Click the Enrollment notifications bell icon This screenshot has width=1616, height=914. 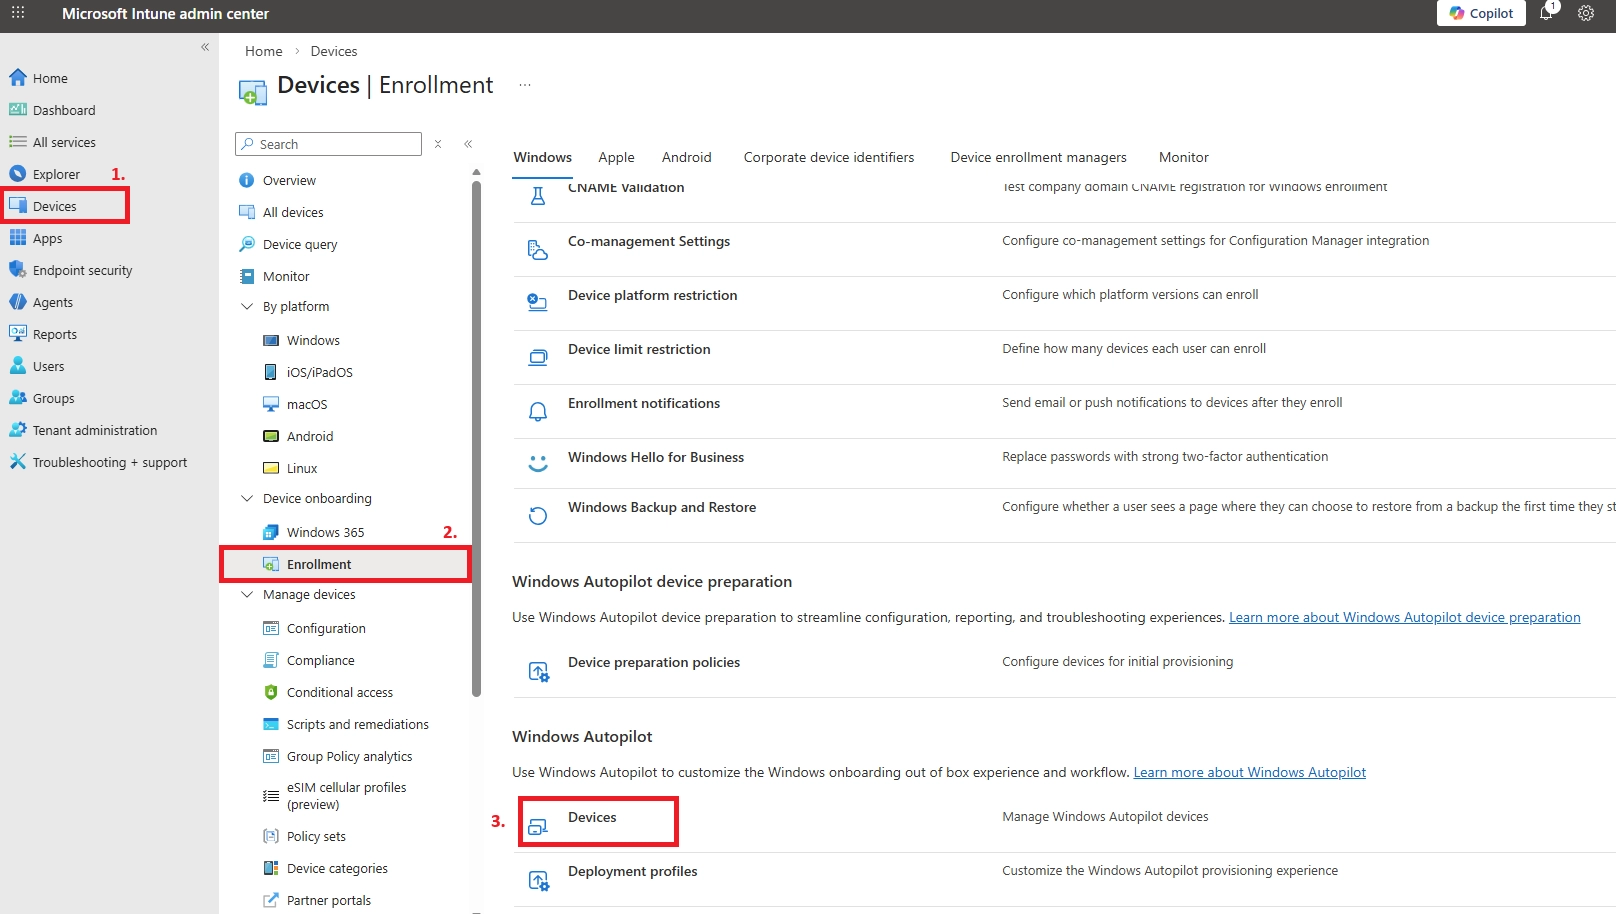click(x=538, y=410)
